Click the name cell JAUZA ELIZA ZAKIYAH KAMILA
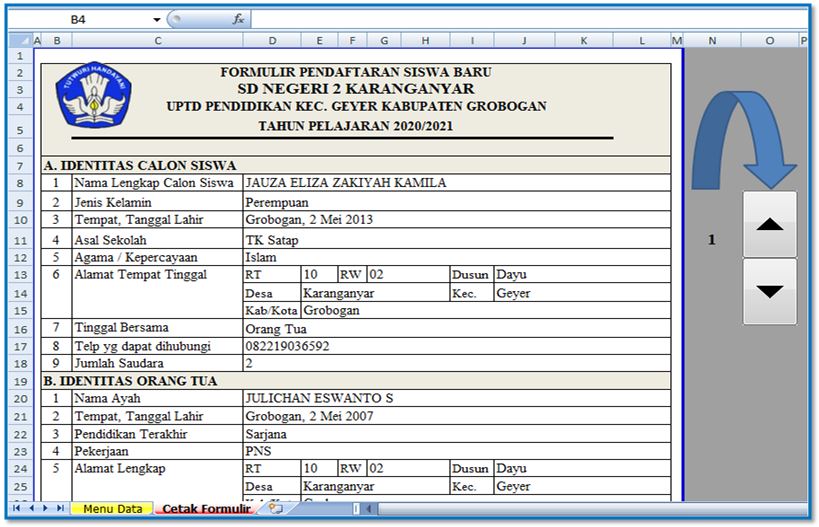The width and height of the screenshot is (819, 527). 457,183
